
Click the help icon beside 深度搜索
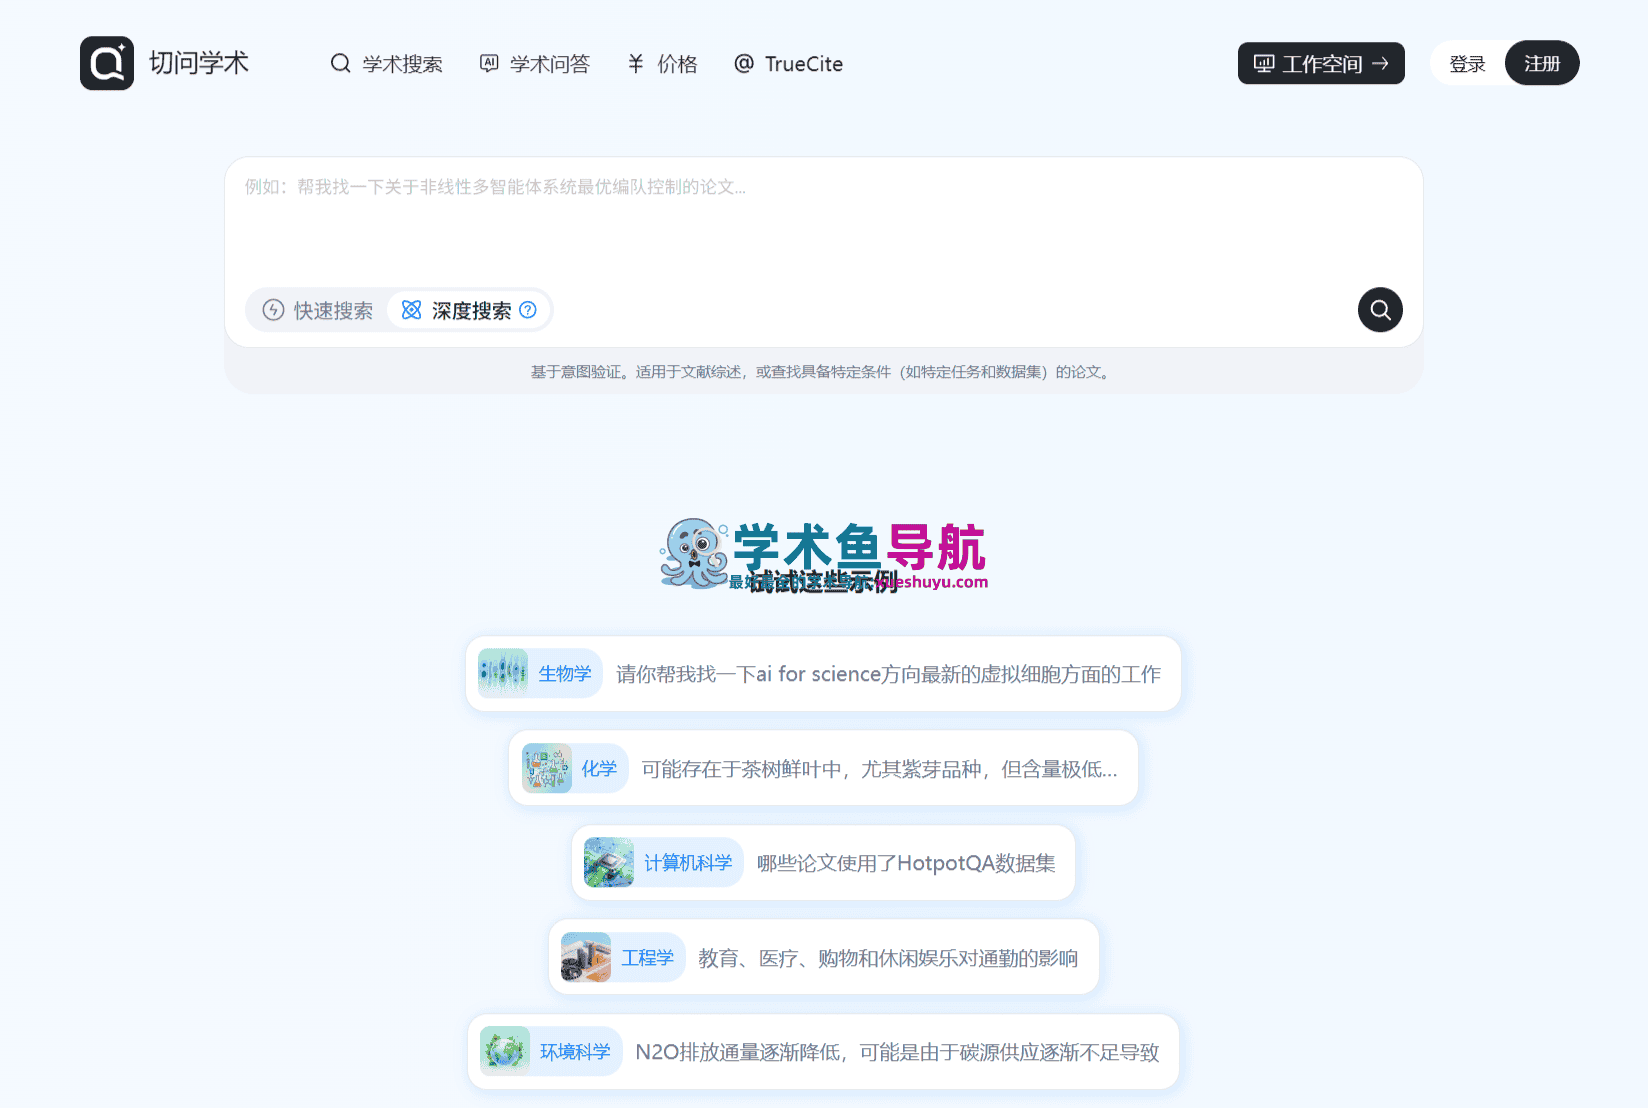[528, 310]
